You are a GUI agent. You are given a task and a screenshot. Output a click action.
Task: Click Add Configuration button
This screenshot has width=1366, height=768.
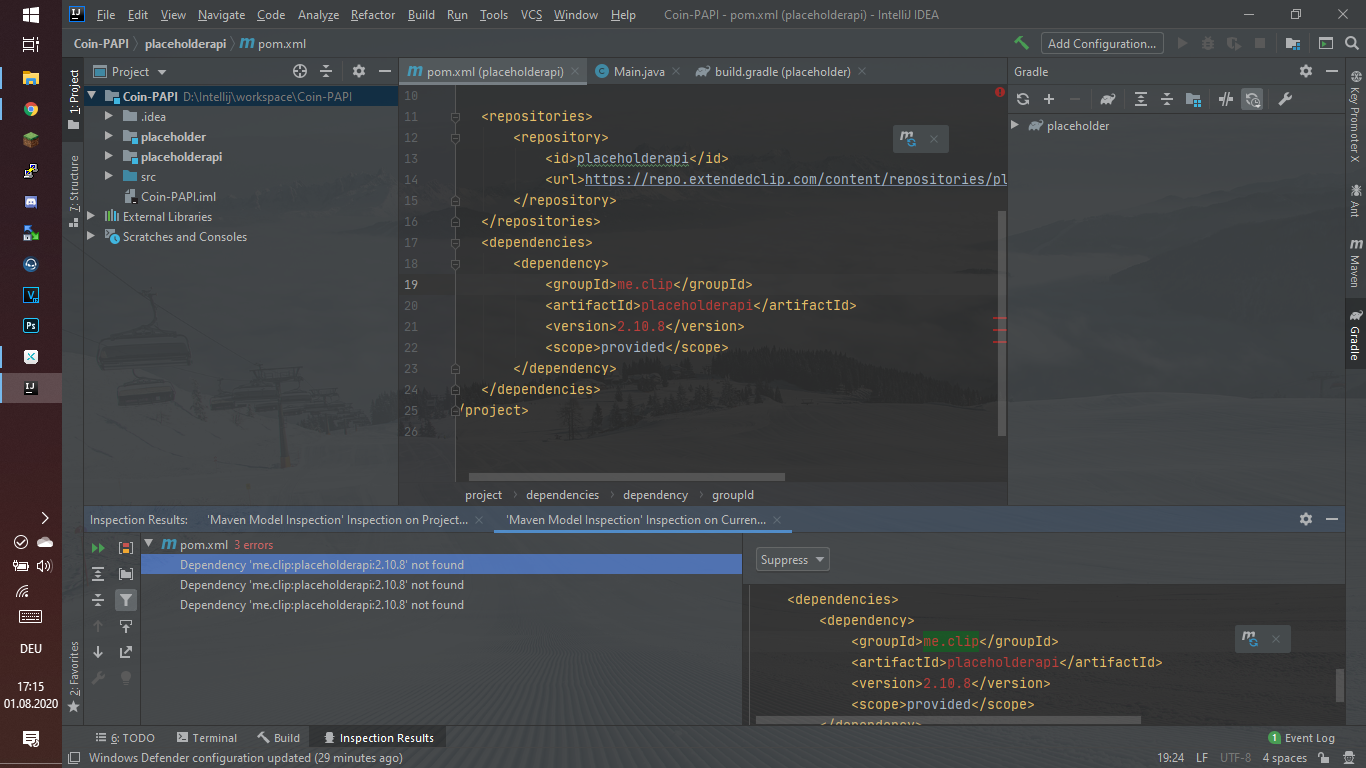(1102, 43)
